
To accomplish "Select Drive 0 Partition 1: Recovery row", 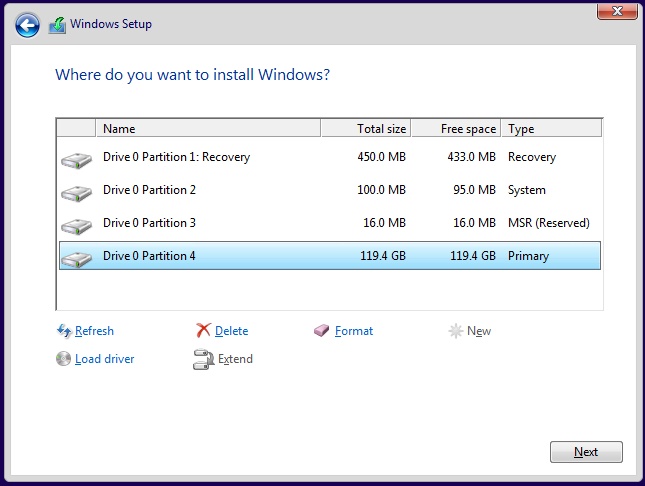I will (329, 157).
